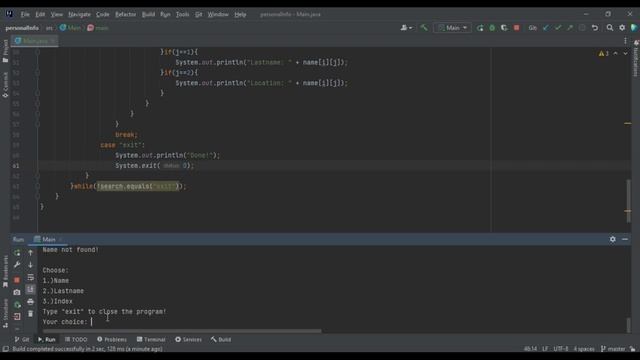The image size is (640, 360).
Task: Open the Code menu
Action: point(102,14)
